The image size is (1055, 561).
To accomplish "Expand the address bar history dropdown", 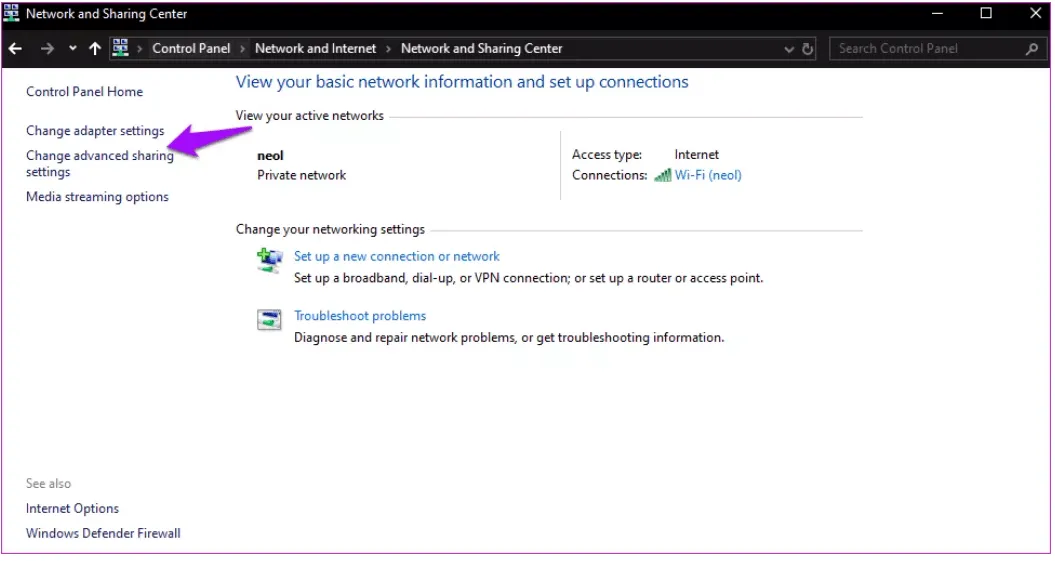I will (790, 48).
